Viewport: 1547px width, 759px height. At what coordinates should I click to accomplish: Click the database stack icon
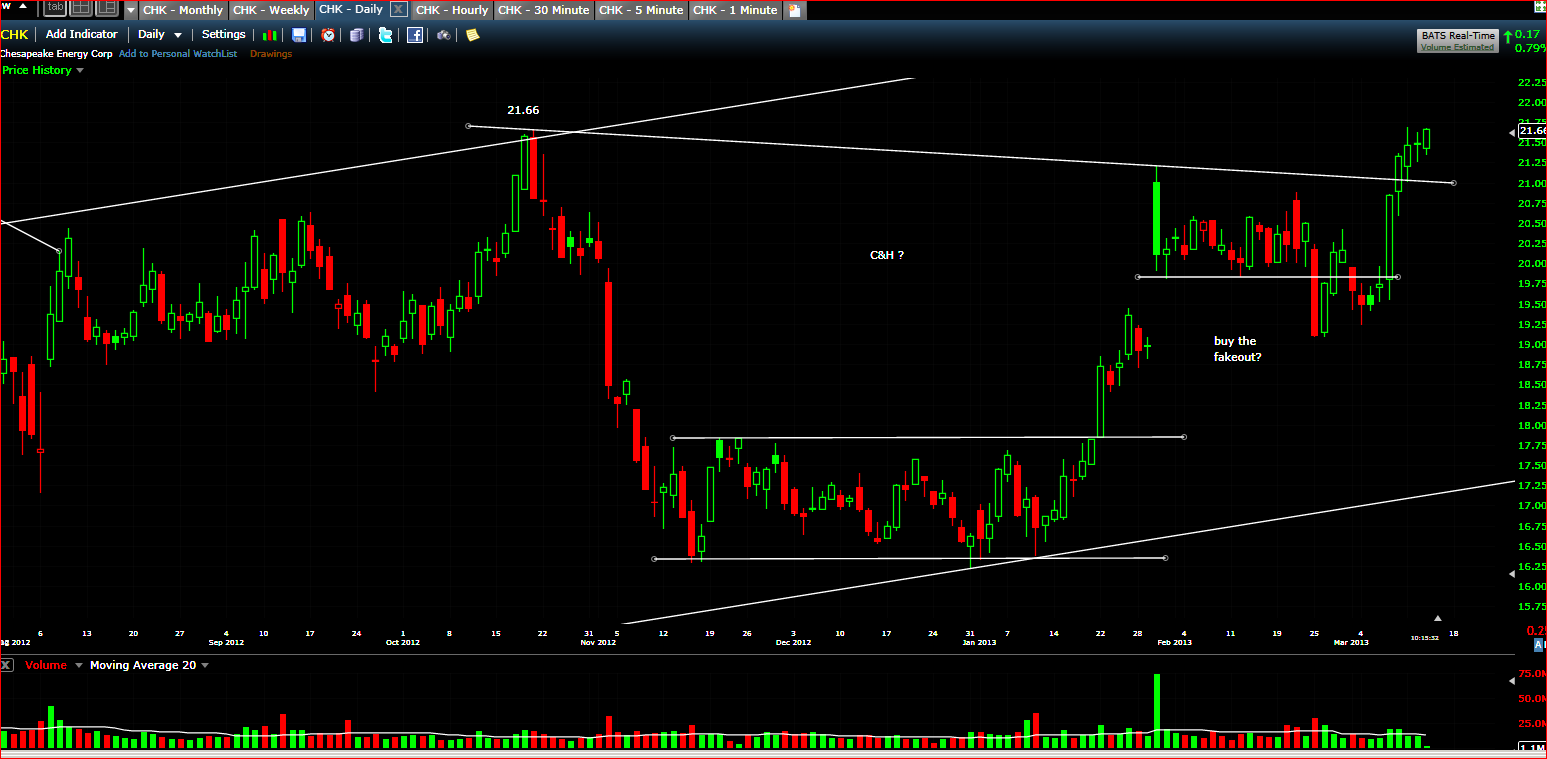click(357, 35)
